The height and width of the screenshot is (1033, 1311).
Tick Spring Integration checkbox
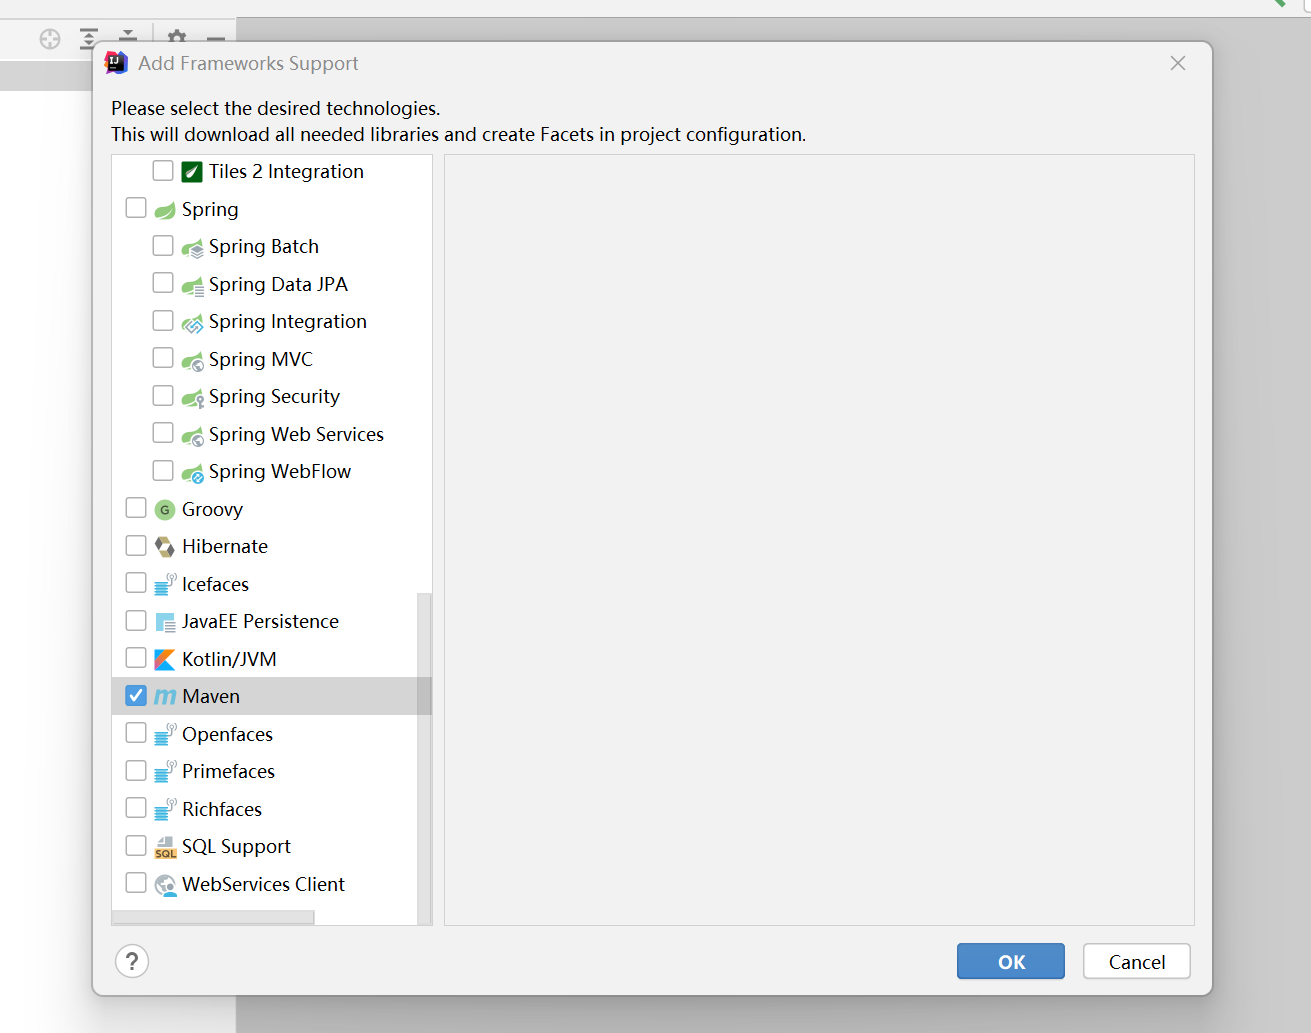[x=163, y=321]
